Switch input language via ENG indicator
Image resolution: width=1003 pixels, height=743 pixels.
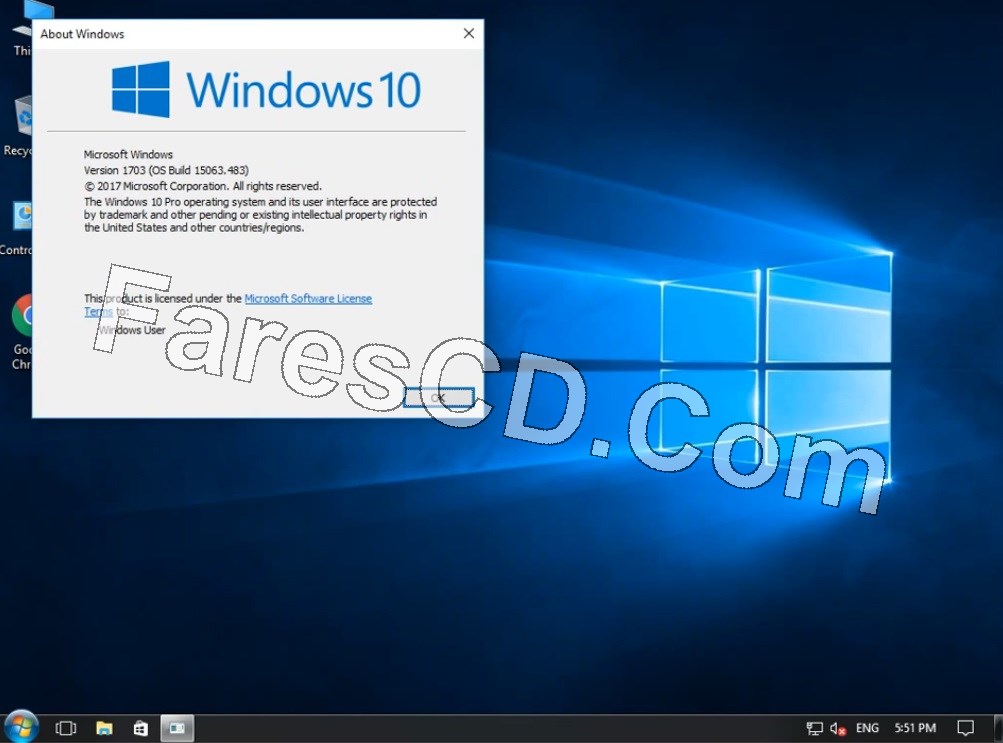(x=867, y=728)
